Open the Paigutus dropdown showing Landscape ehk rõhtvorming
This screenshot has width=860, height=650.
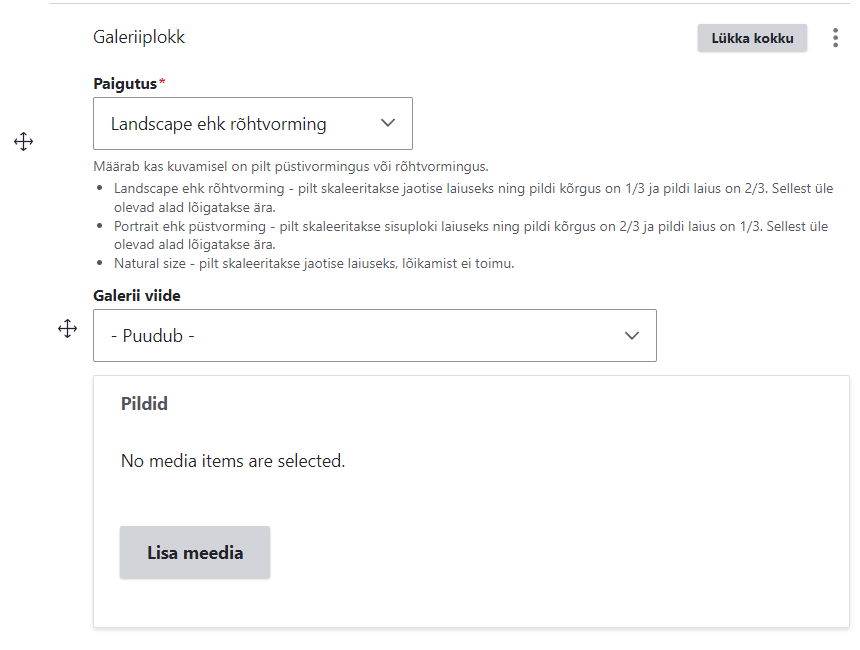(230, 124)
